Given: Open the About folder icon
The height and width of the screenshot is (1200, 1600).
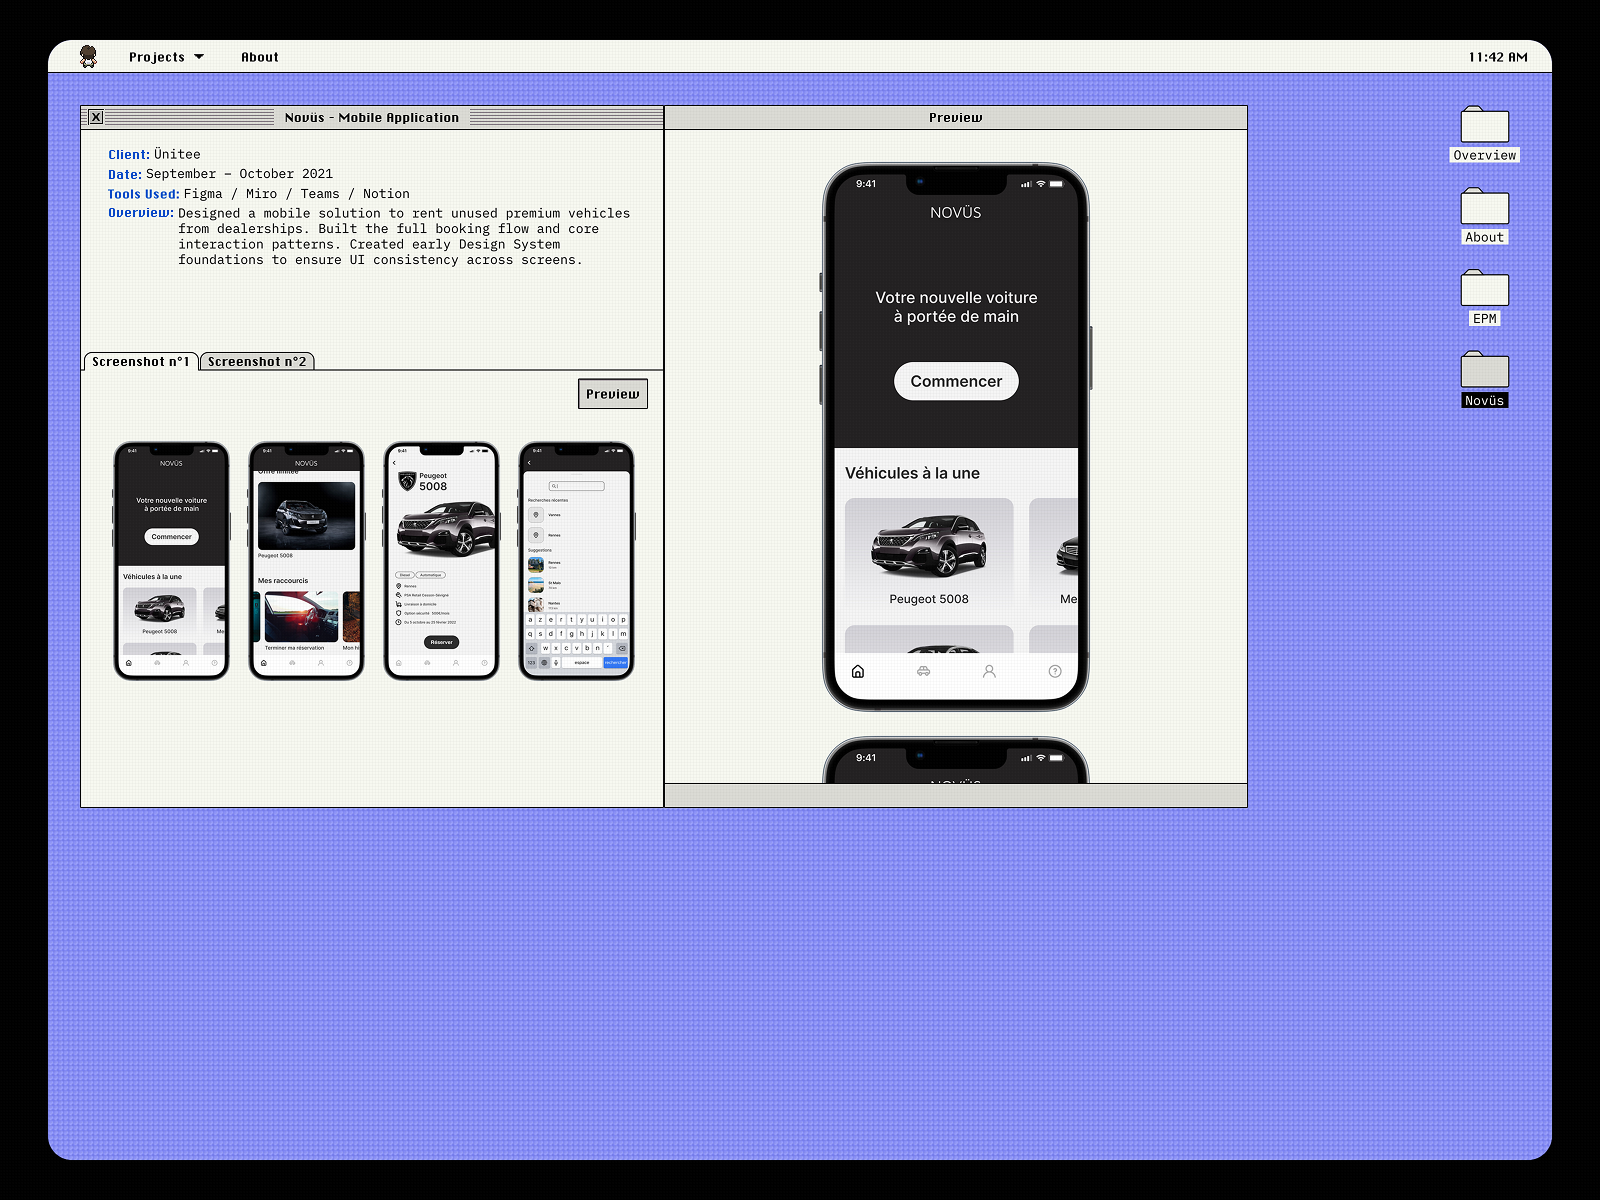Looking at the screenshot, I should 1484,209.
